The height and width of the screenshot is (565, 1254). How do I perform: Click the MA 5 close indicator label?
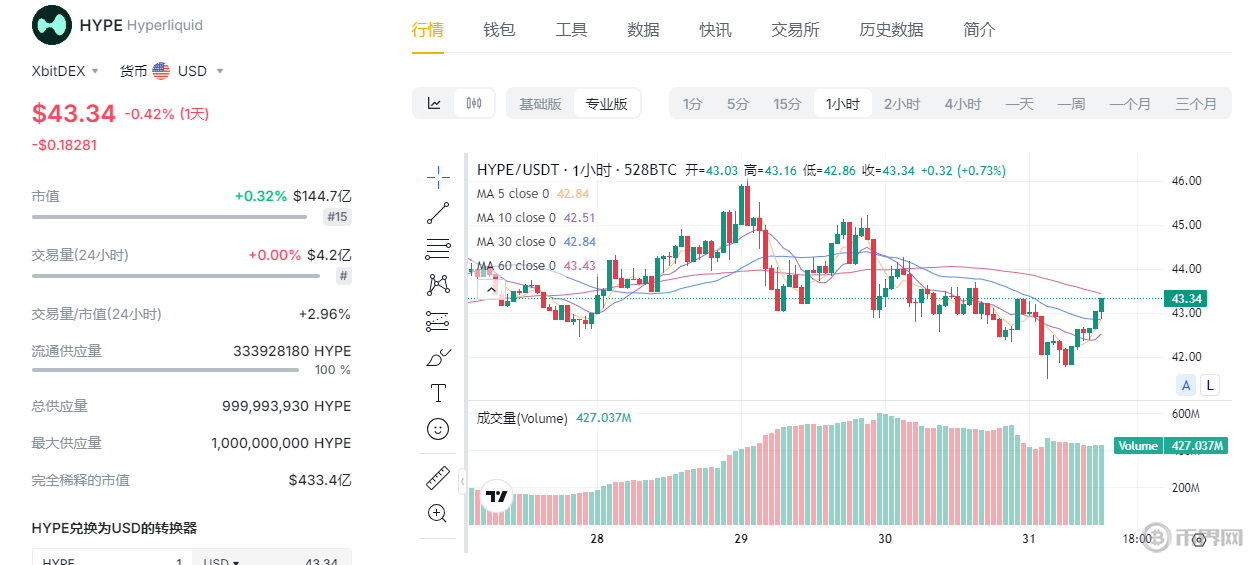click(x=513, y=194)
